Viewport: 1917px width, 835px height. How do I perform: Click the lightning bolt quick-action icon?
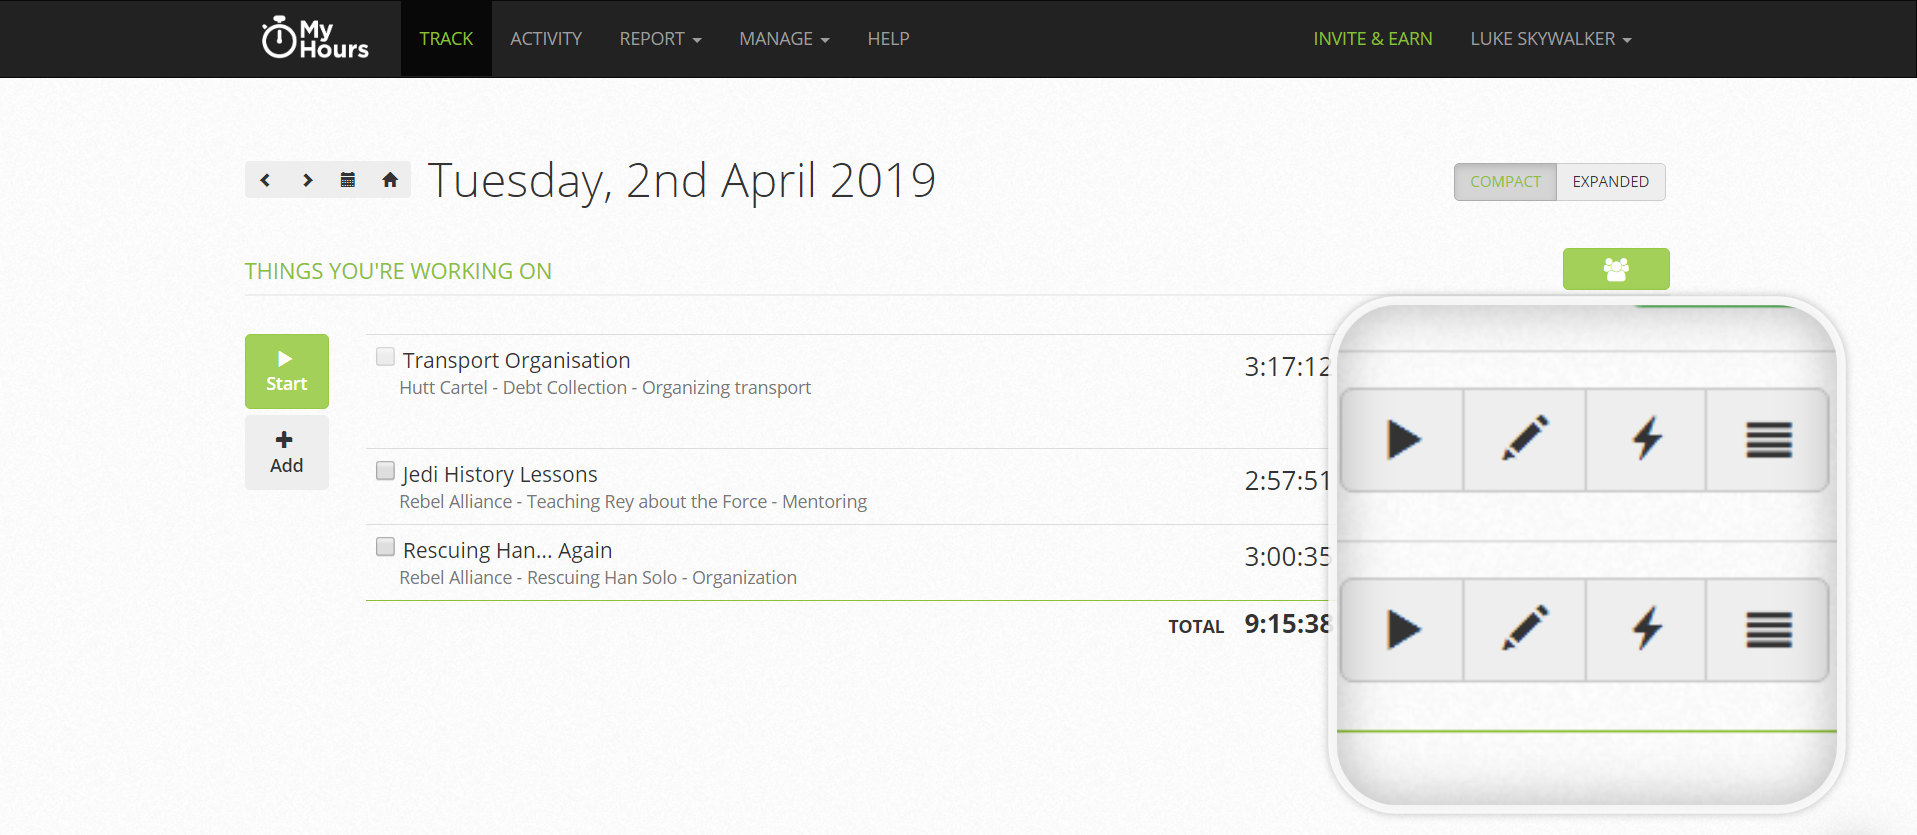coord(1646,440)
